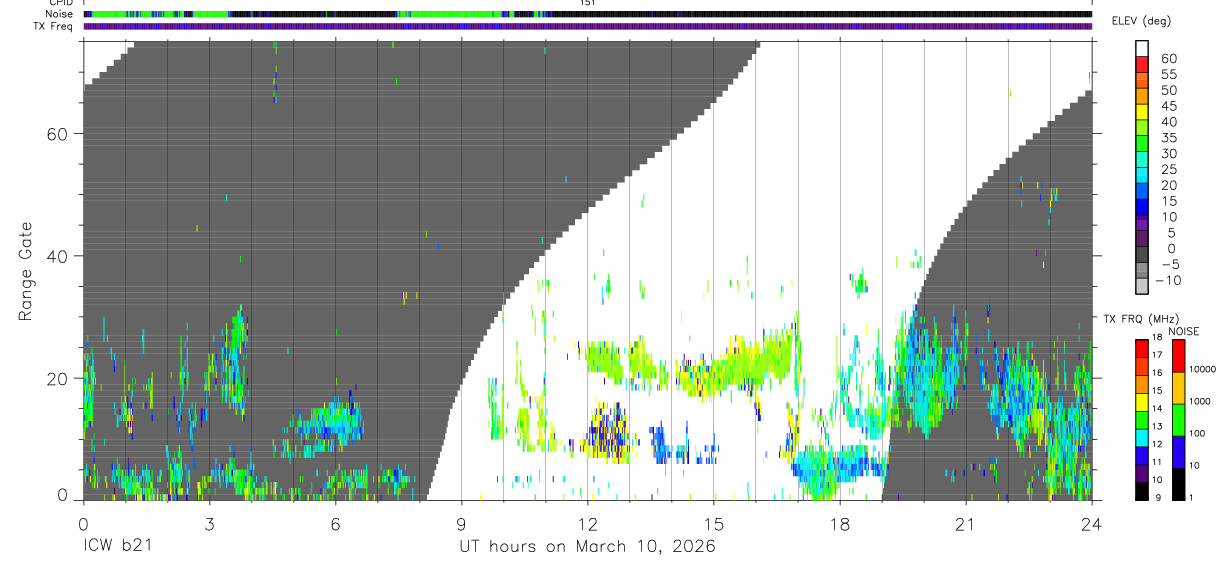Viewport: 1228px width, 567px height.
Task: Click the '6' tick on UT hours axis
Action: click(335, 524)
